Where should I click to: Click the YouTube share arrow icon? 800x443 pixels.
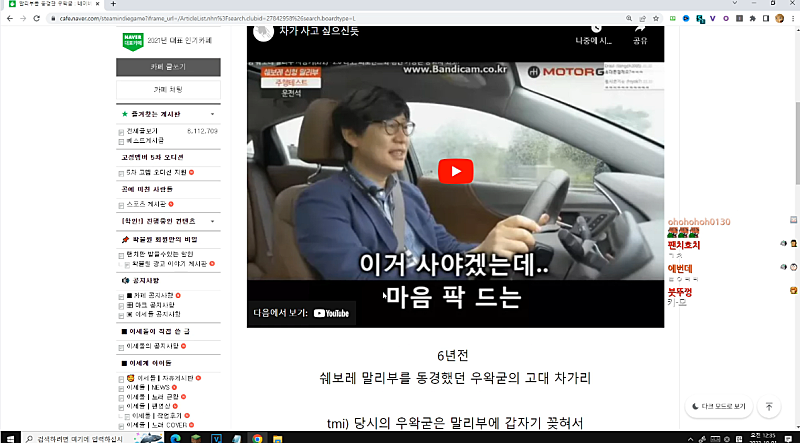(640, 29)
